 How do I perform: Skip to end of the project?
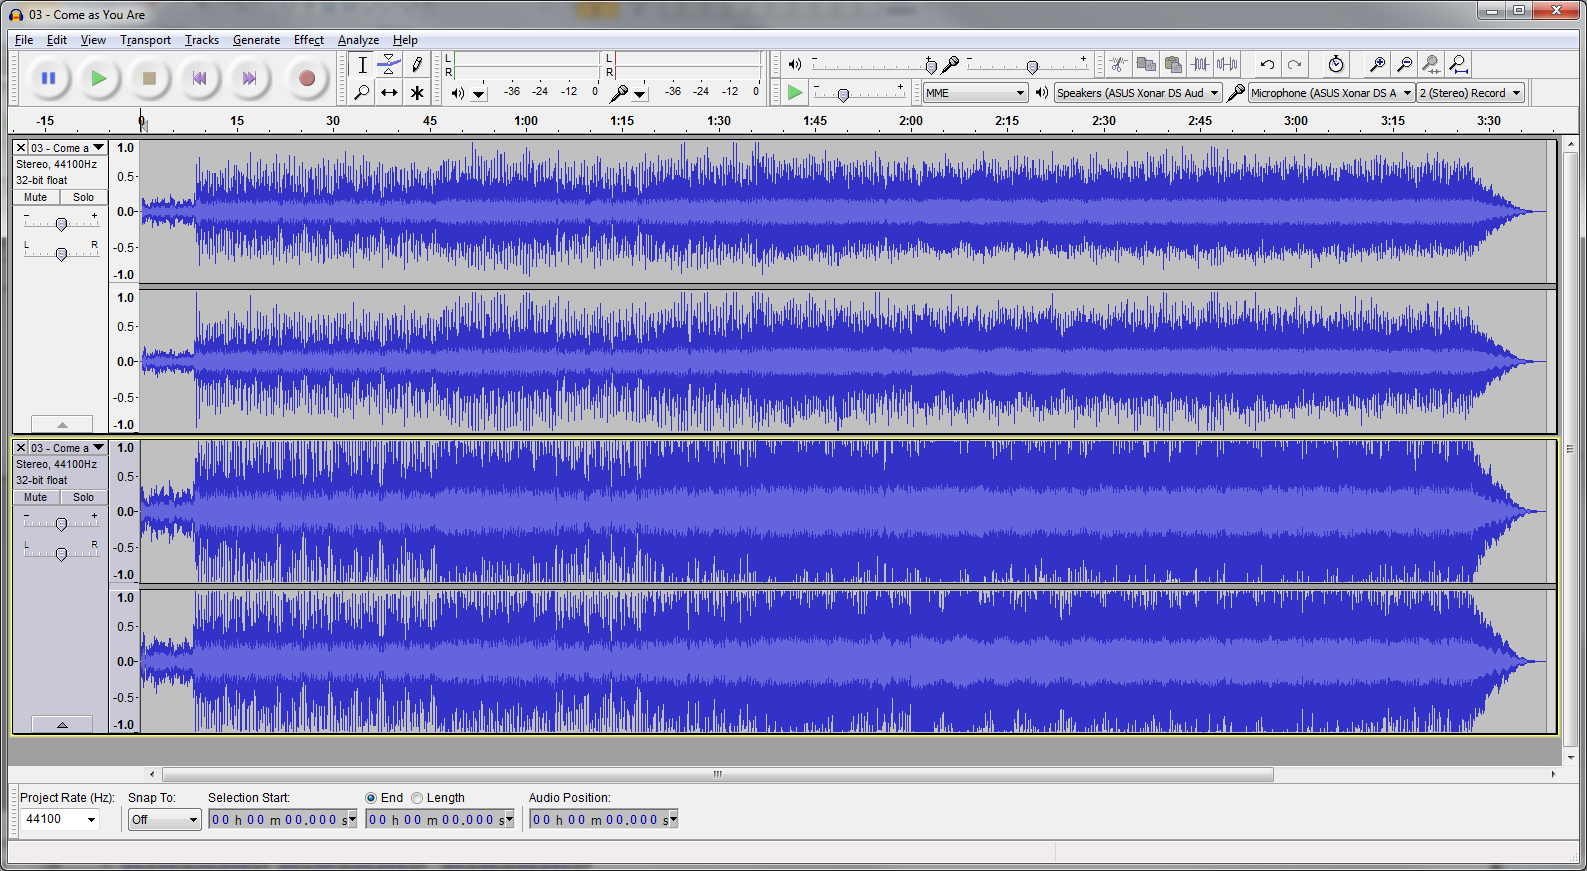click(x=250, y=78)
